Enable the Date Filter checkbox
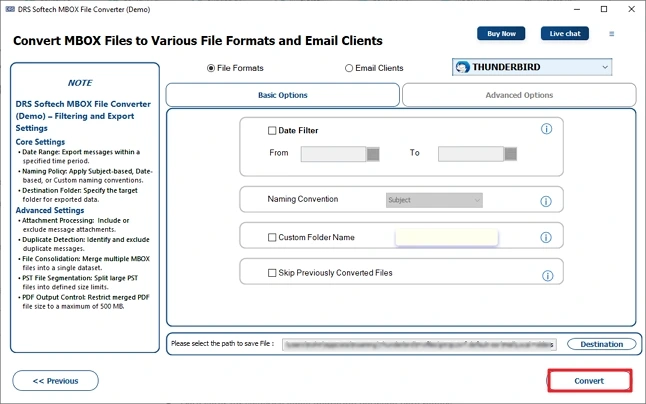Viewport: 646px width, 404px height. tap(272, 131)
